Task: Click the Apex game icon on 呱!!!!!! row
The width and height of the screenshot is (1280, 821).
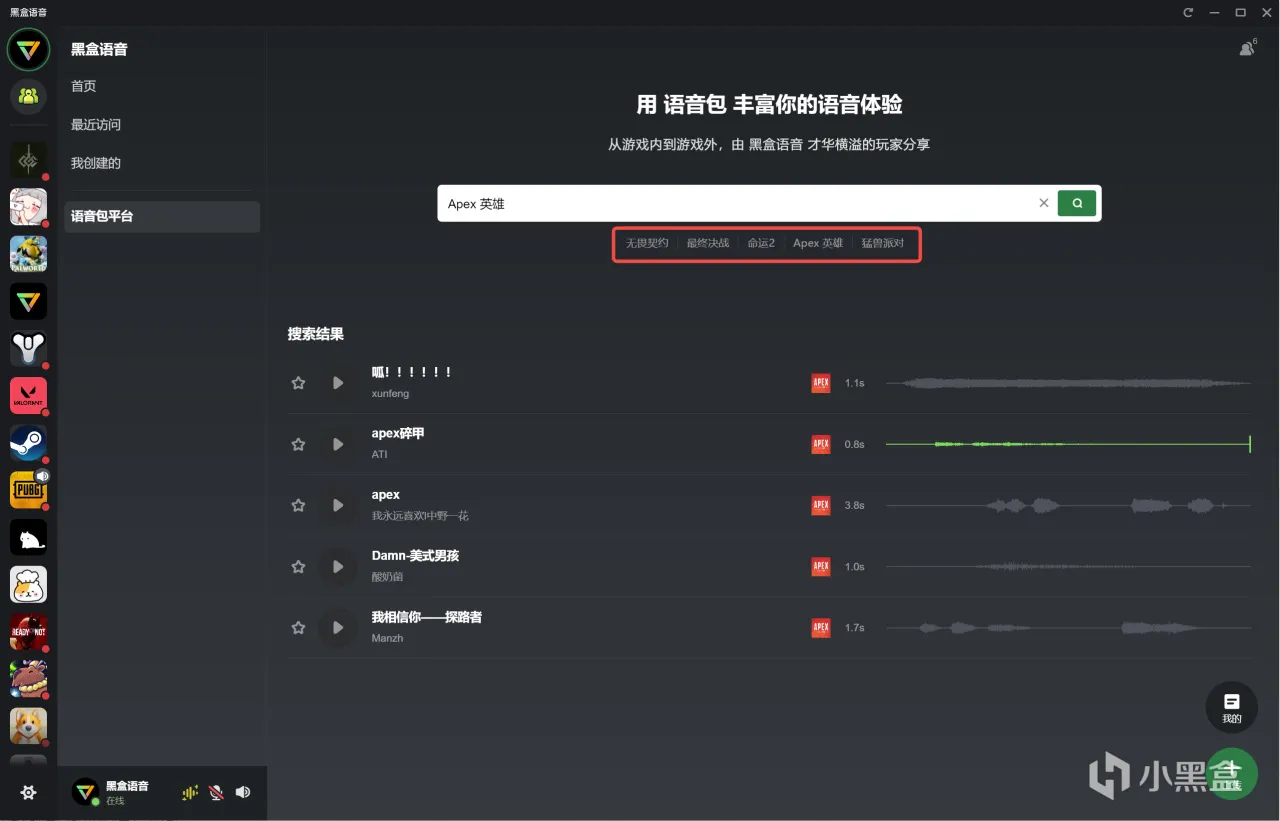Action: (821, 383)
